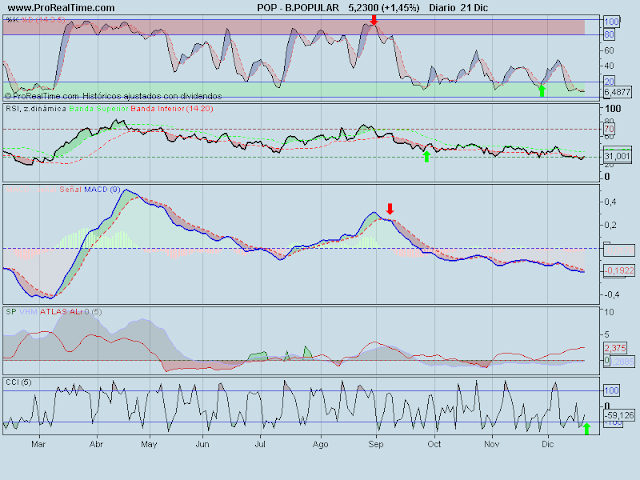Click the Sep label on the time axis
This screenshot has width=640, height=480.
click(x=376, y=444)
